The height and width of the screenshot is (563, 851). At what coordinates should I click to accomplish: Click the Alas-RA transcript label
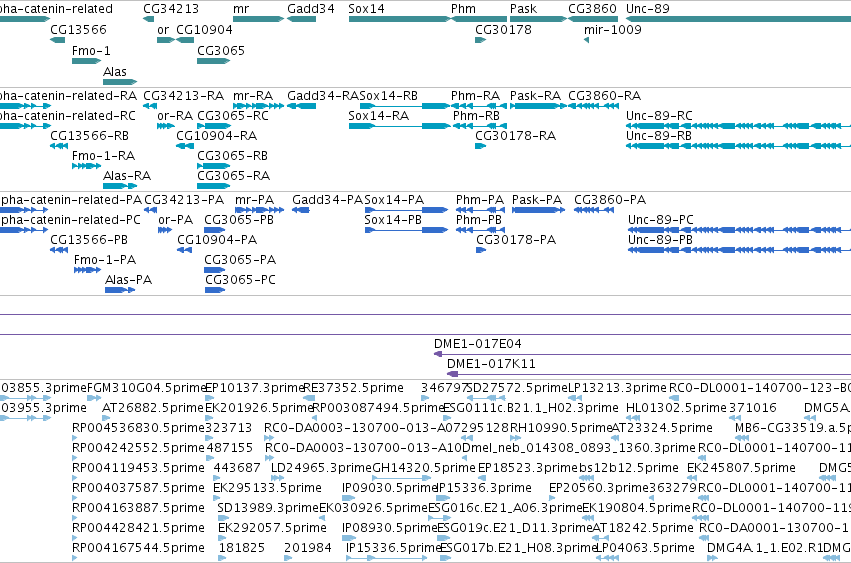point(127,176)
